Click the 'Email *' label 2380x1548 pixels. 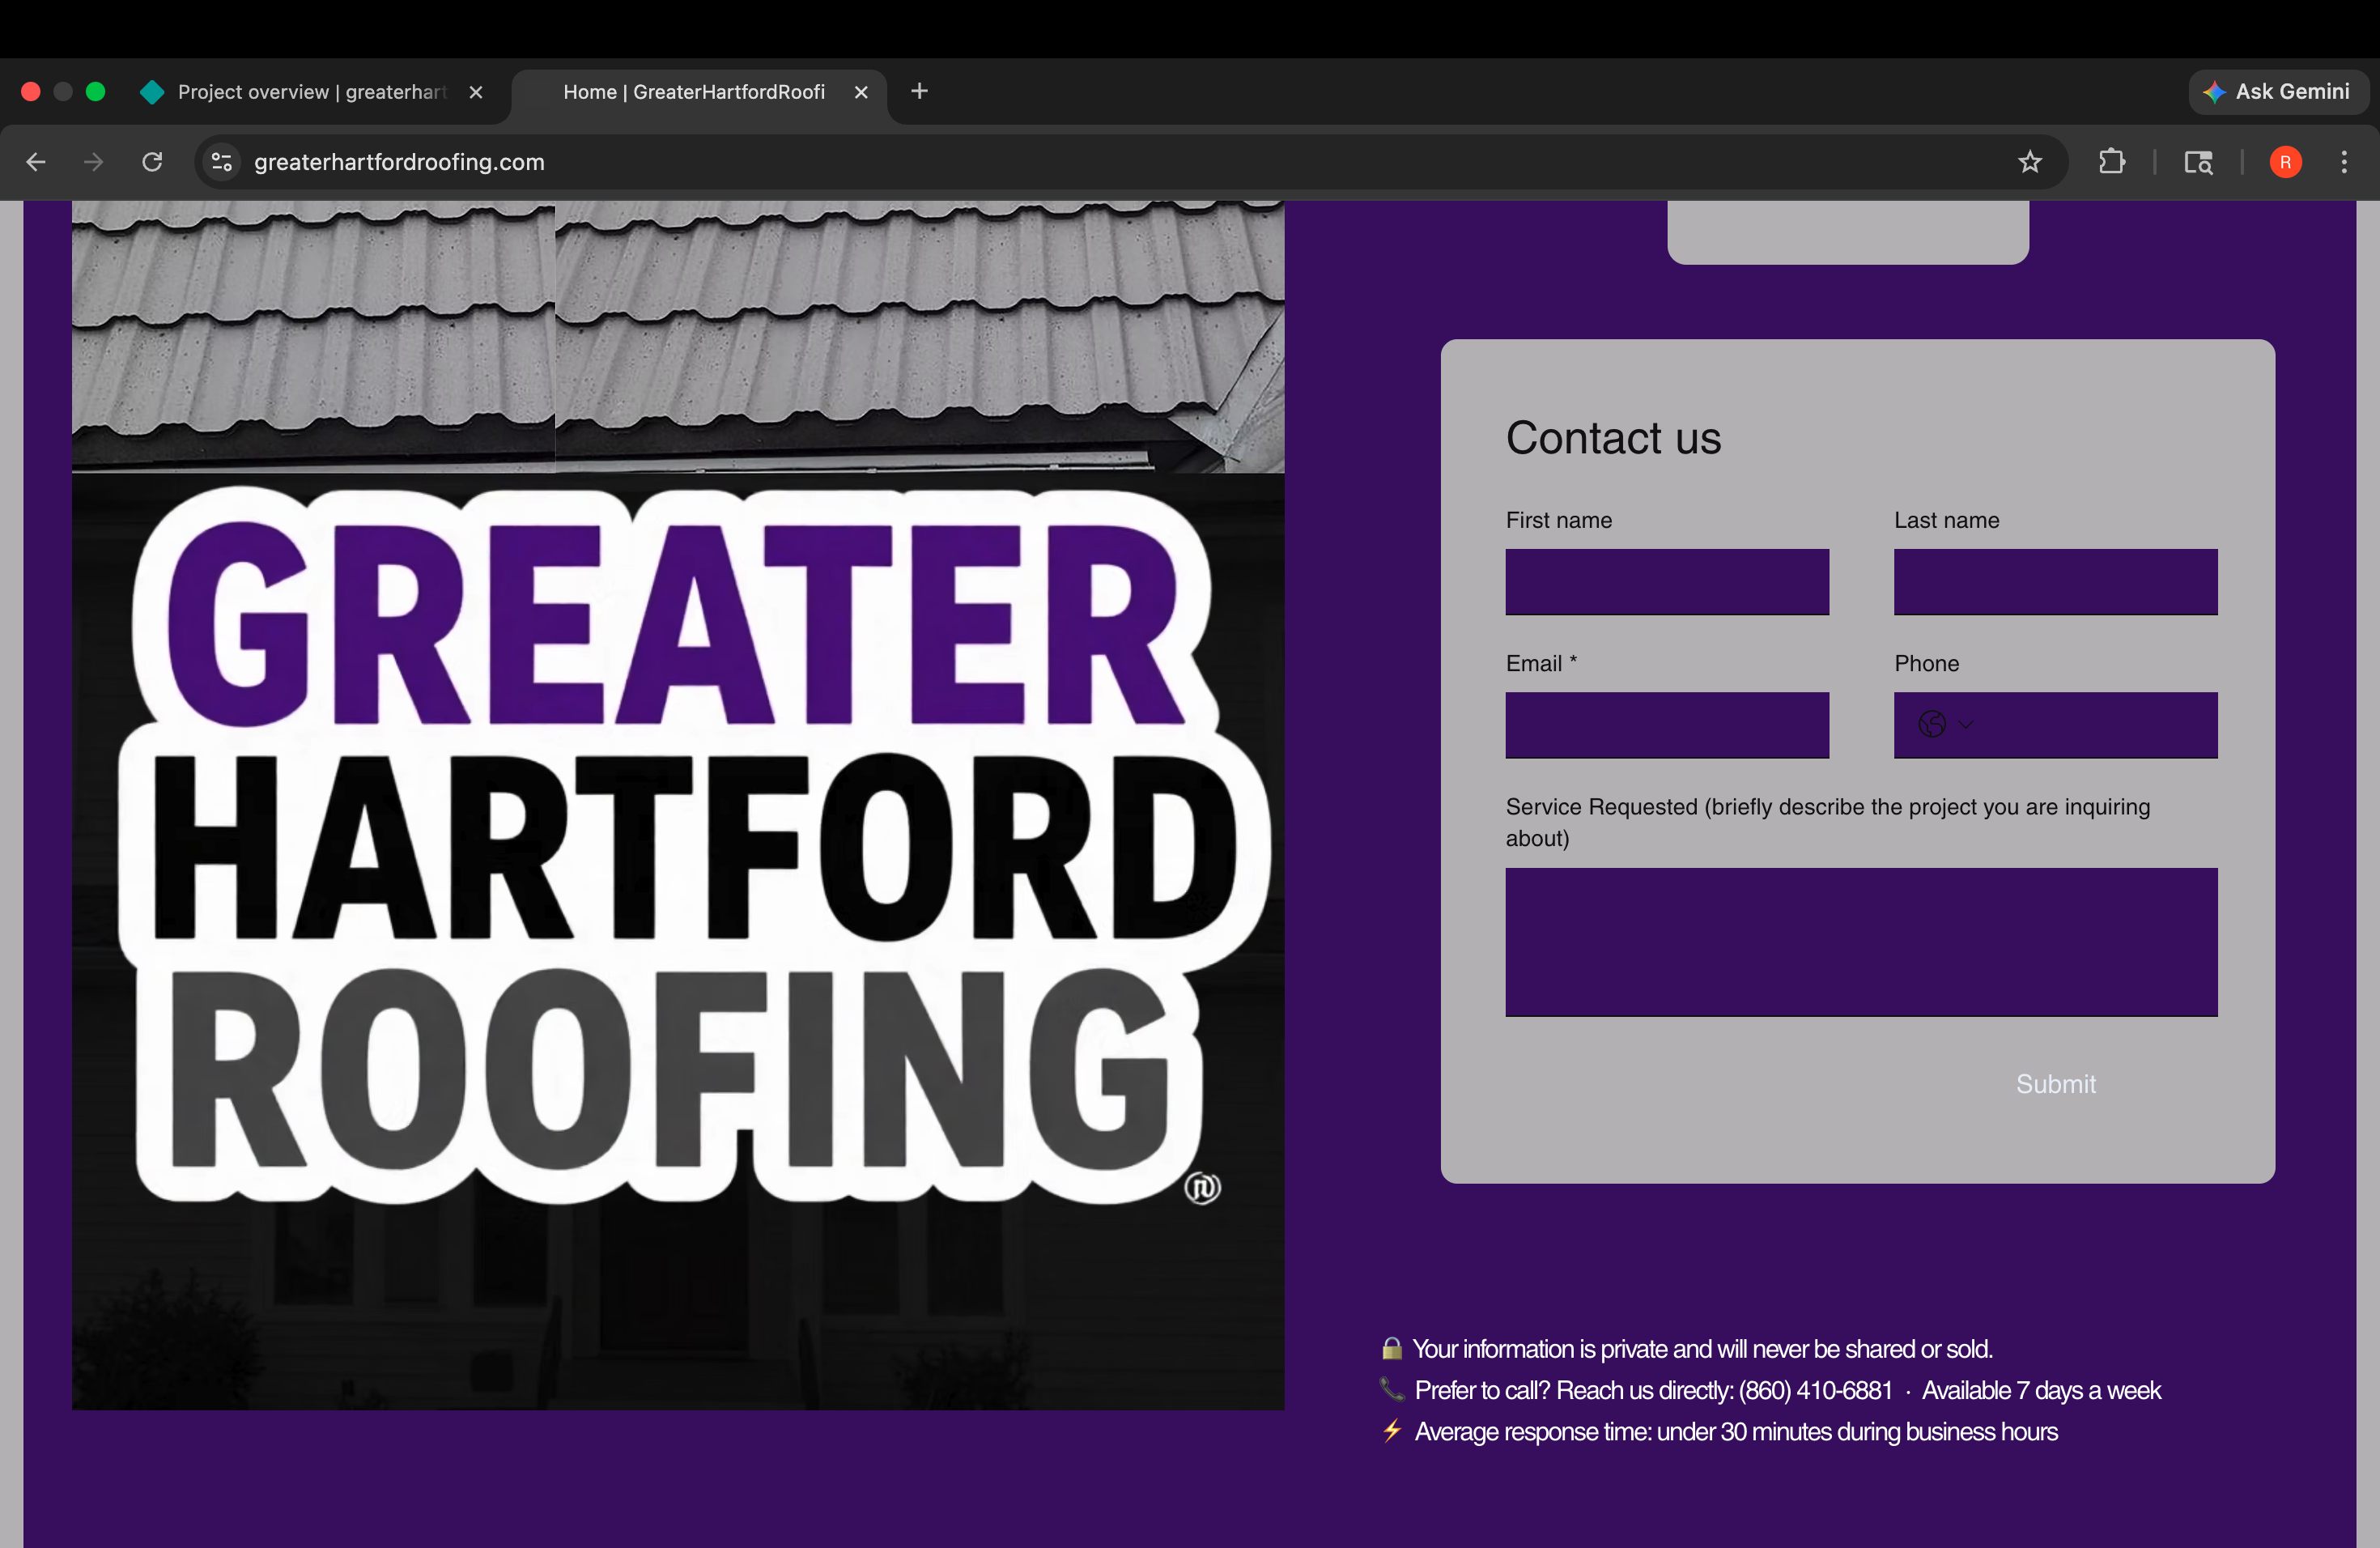[x=1541, y=663]
